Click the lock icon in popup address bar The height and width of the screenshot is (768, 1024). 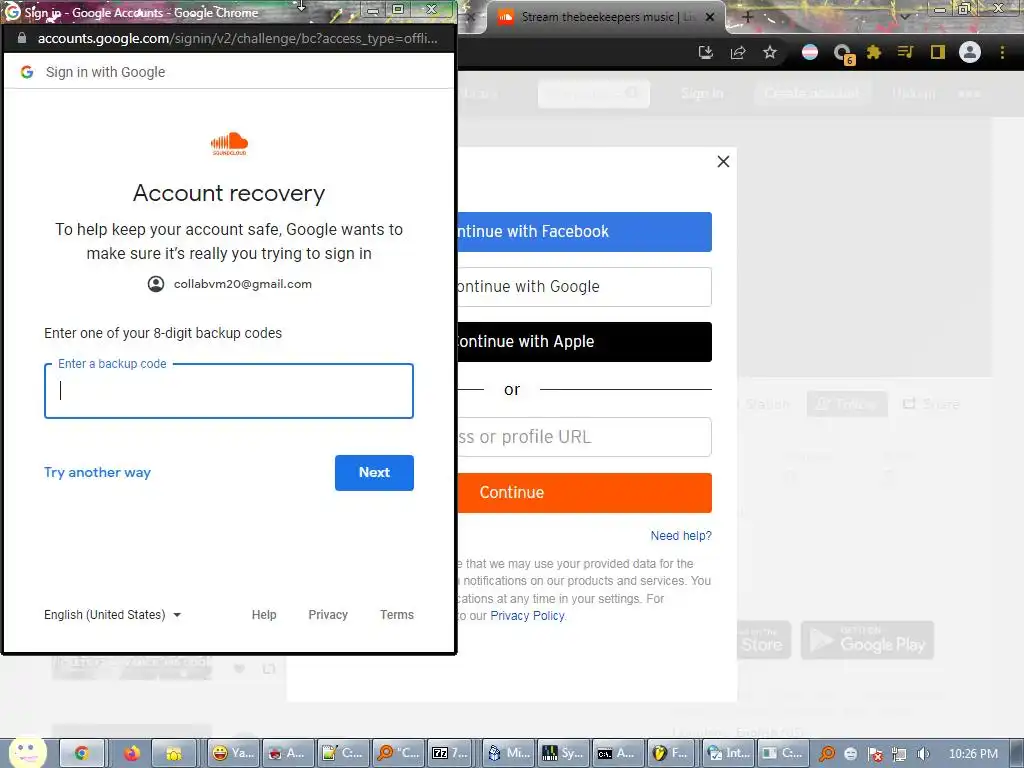pyautogui.click(x=22, y=38)
